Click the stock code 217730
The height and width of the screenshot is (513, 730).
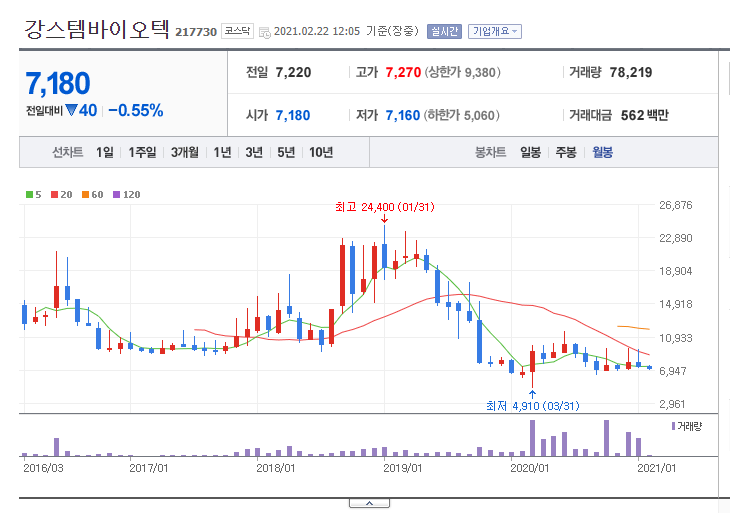click(x=196, y=32)
